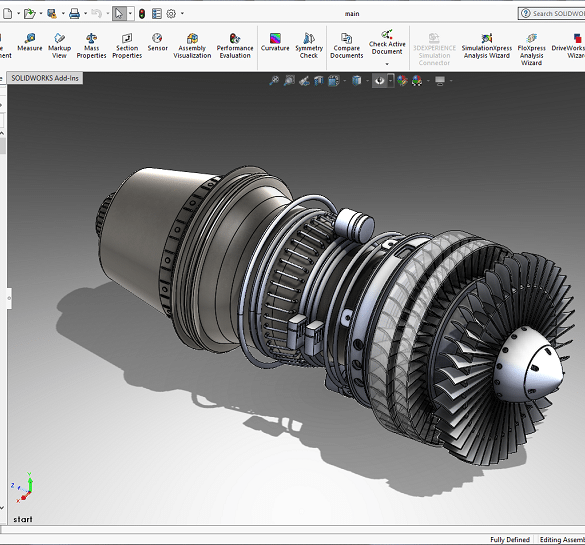Screen dimensions: 585x545
Task: Click the Search SOLIDWORKS input field
Action: coord(552,13)
